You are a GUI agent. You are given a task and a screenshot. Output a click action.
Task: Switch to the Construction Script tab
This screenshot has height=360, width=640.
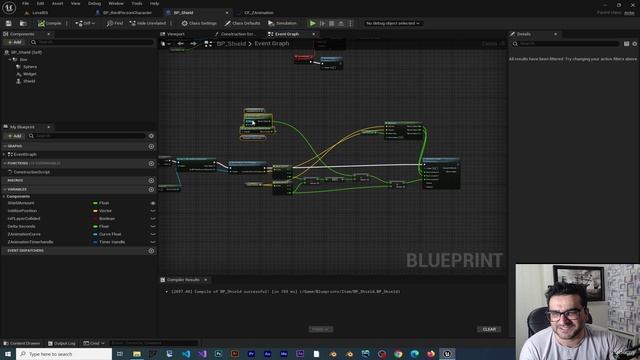click(235, 34)
